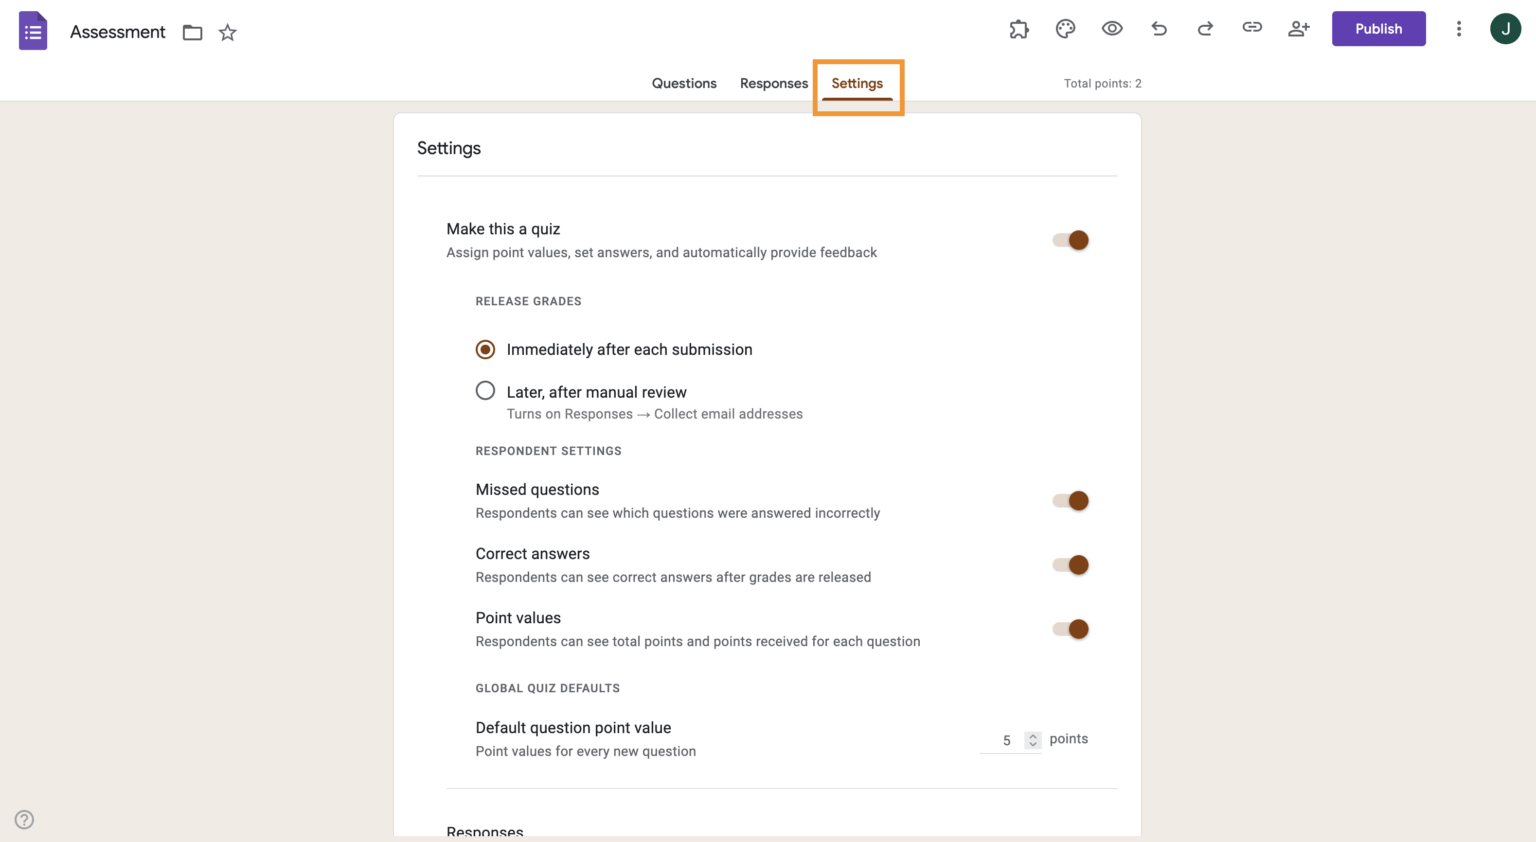Open the three-dot overflow menu

click(x=1459, y=28)
